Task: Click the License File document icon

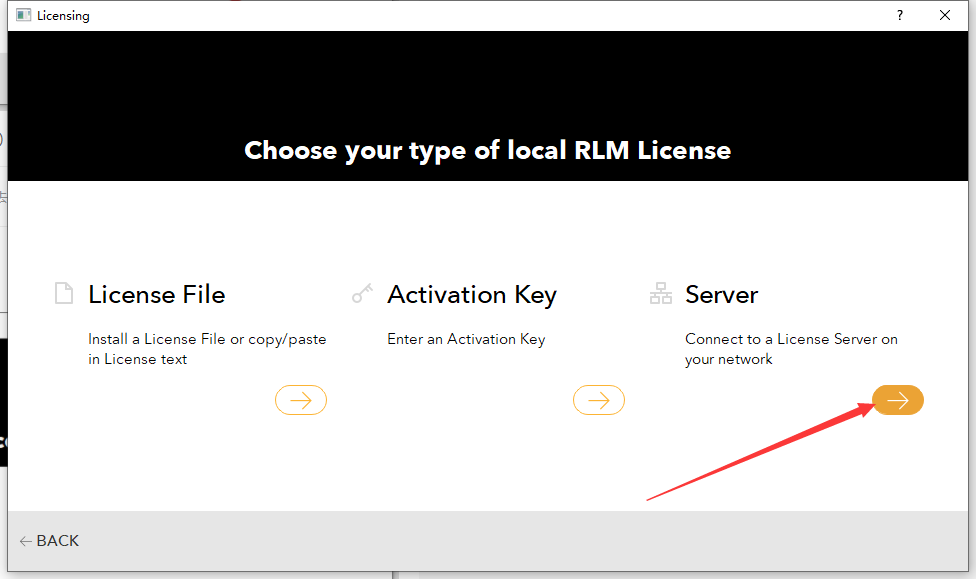Action: click(x=64, y=293)
